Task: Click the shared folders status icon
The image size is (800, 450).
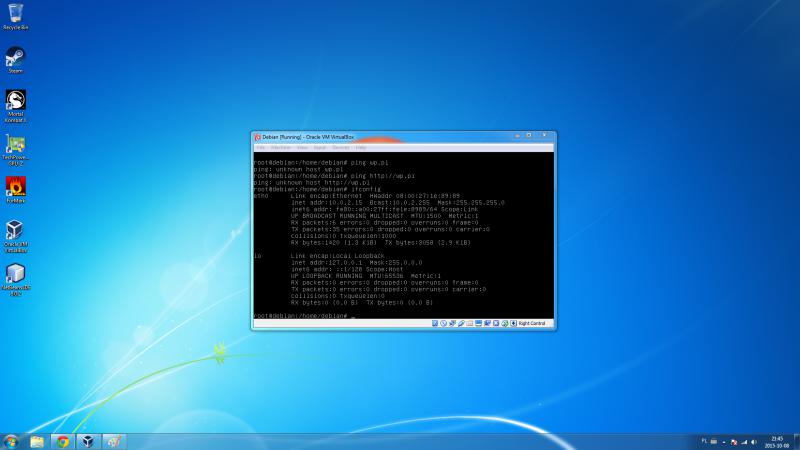Action: (471, 323)
